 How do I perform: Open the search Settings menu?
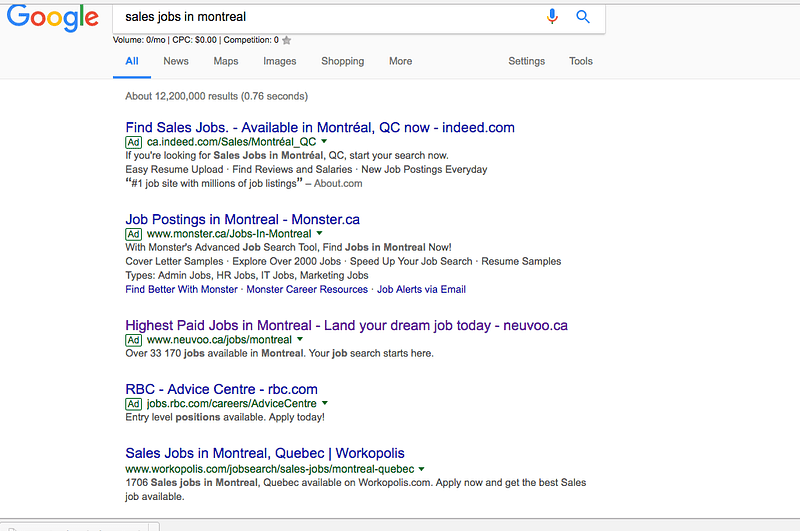[x=527, y=61]
